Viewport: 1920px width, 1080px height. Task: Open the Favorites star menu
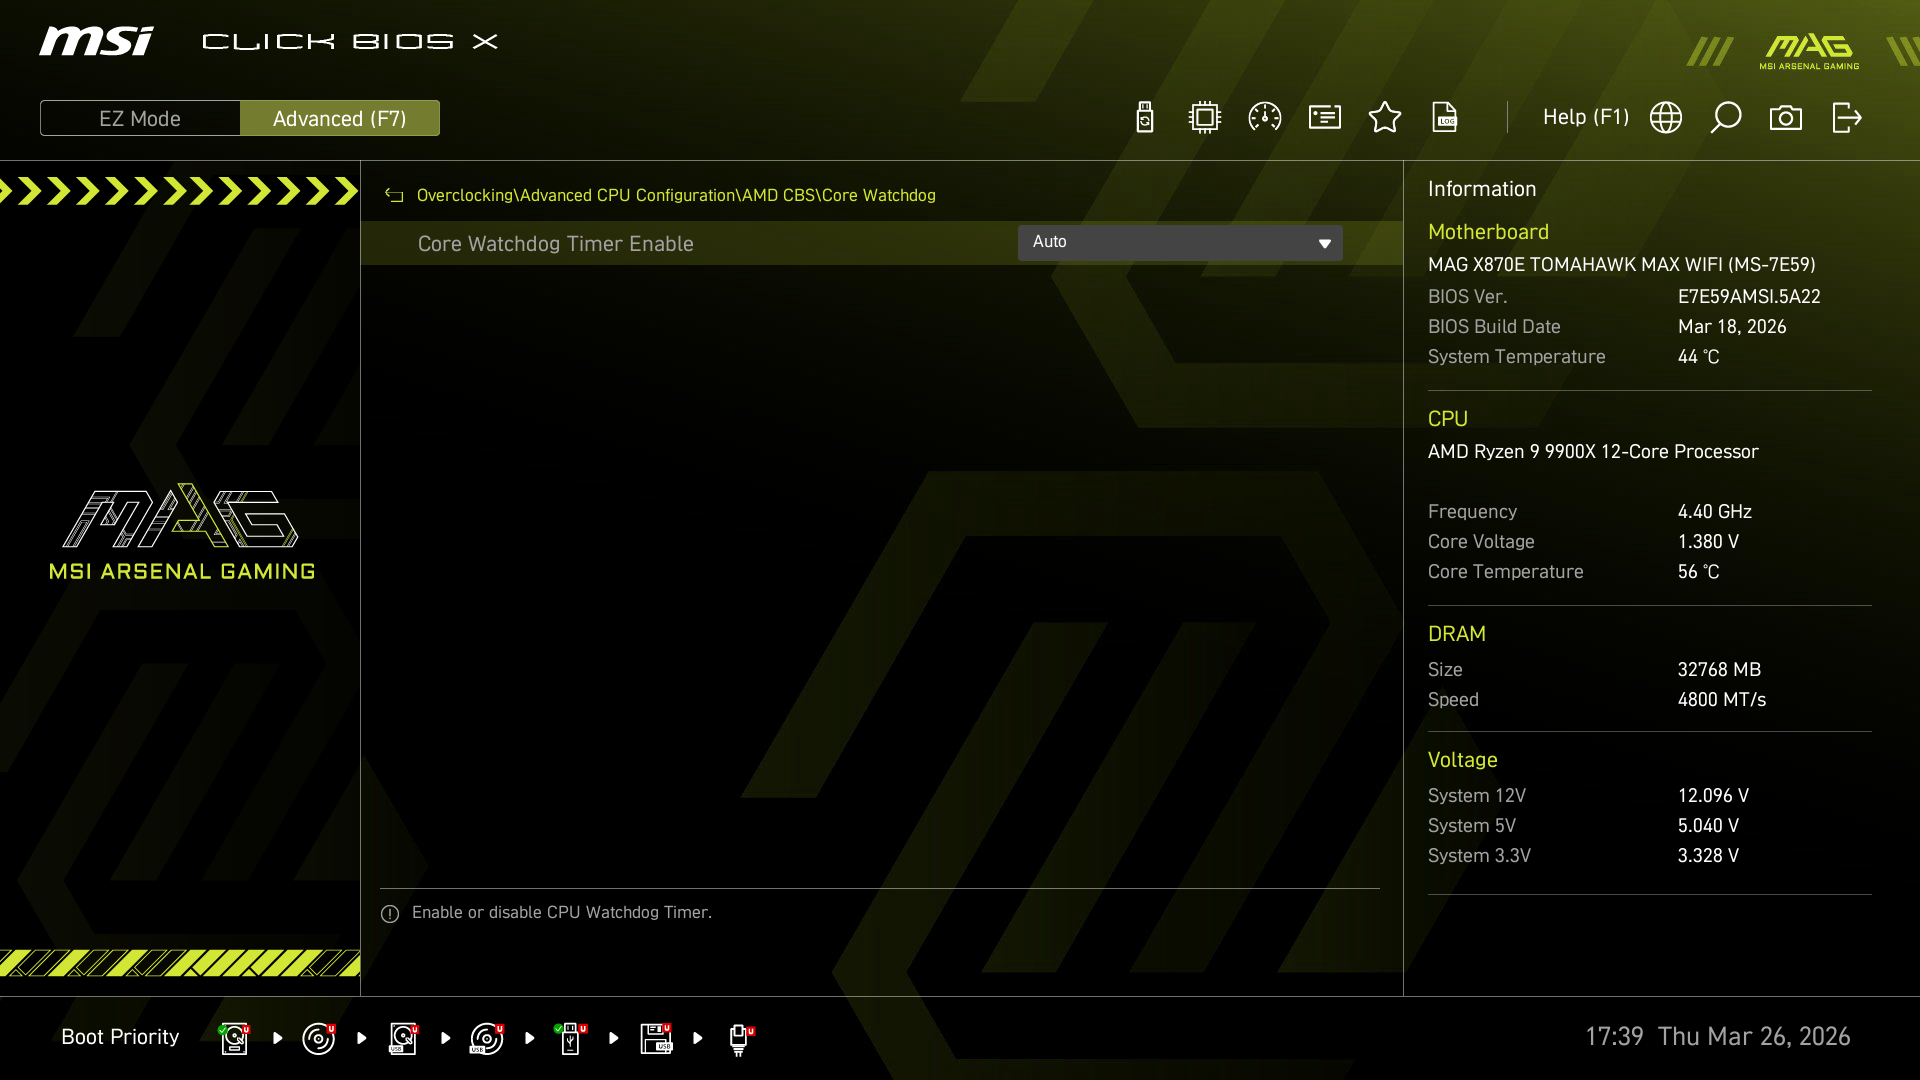(1385, 117)
